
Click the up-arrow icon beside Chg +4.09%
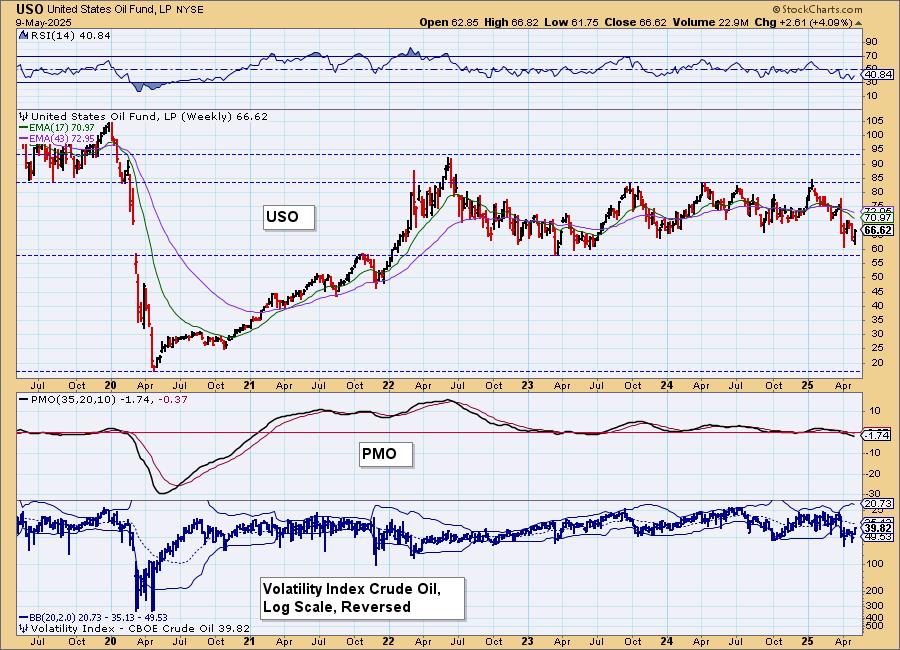(859, 23)
